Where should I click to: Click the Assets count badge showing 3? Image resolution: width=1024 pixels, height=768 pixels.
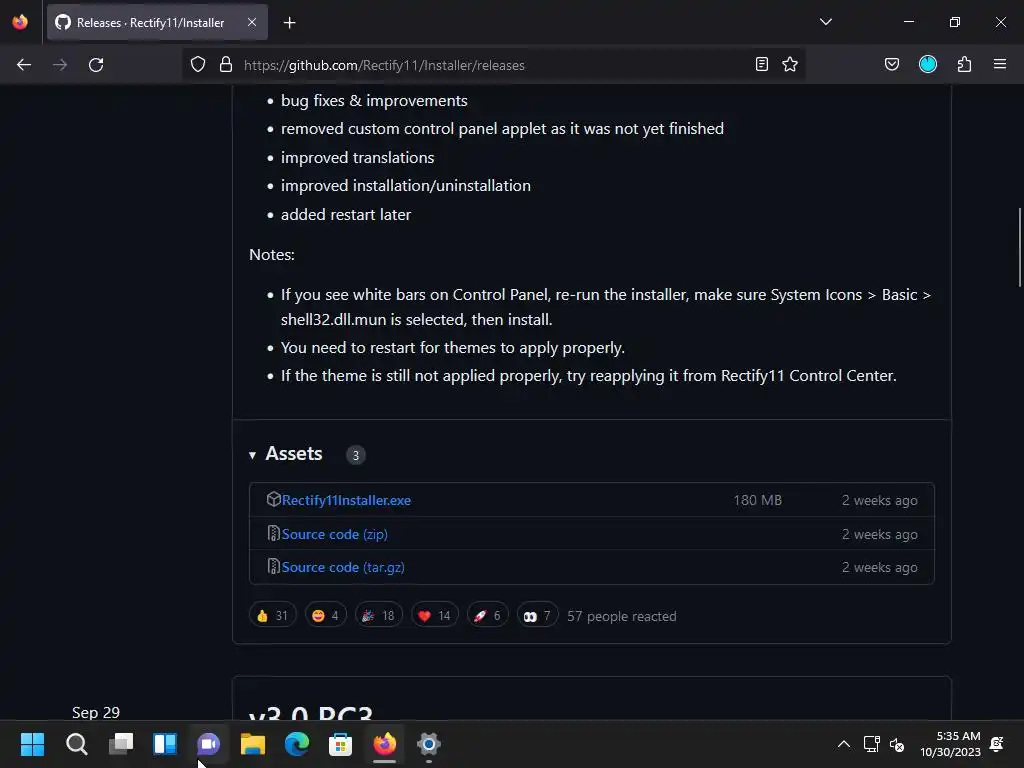point(356,455)
